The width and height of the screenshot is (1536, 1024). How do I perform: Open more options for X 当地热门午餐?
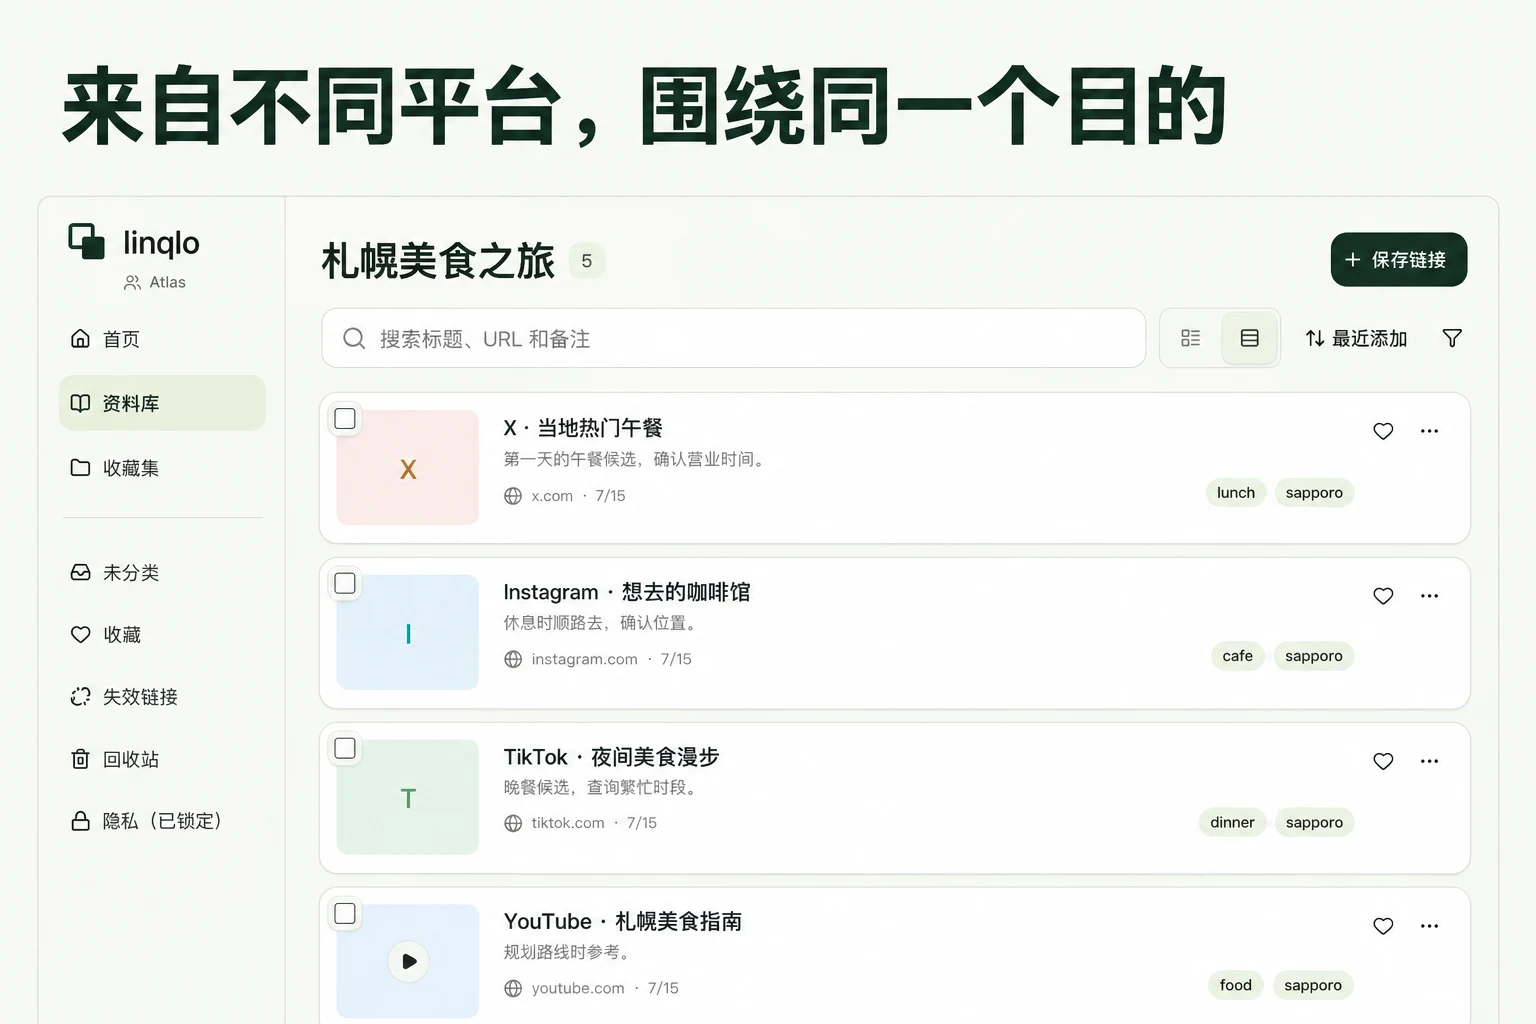click(x=1429, y=431)
